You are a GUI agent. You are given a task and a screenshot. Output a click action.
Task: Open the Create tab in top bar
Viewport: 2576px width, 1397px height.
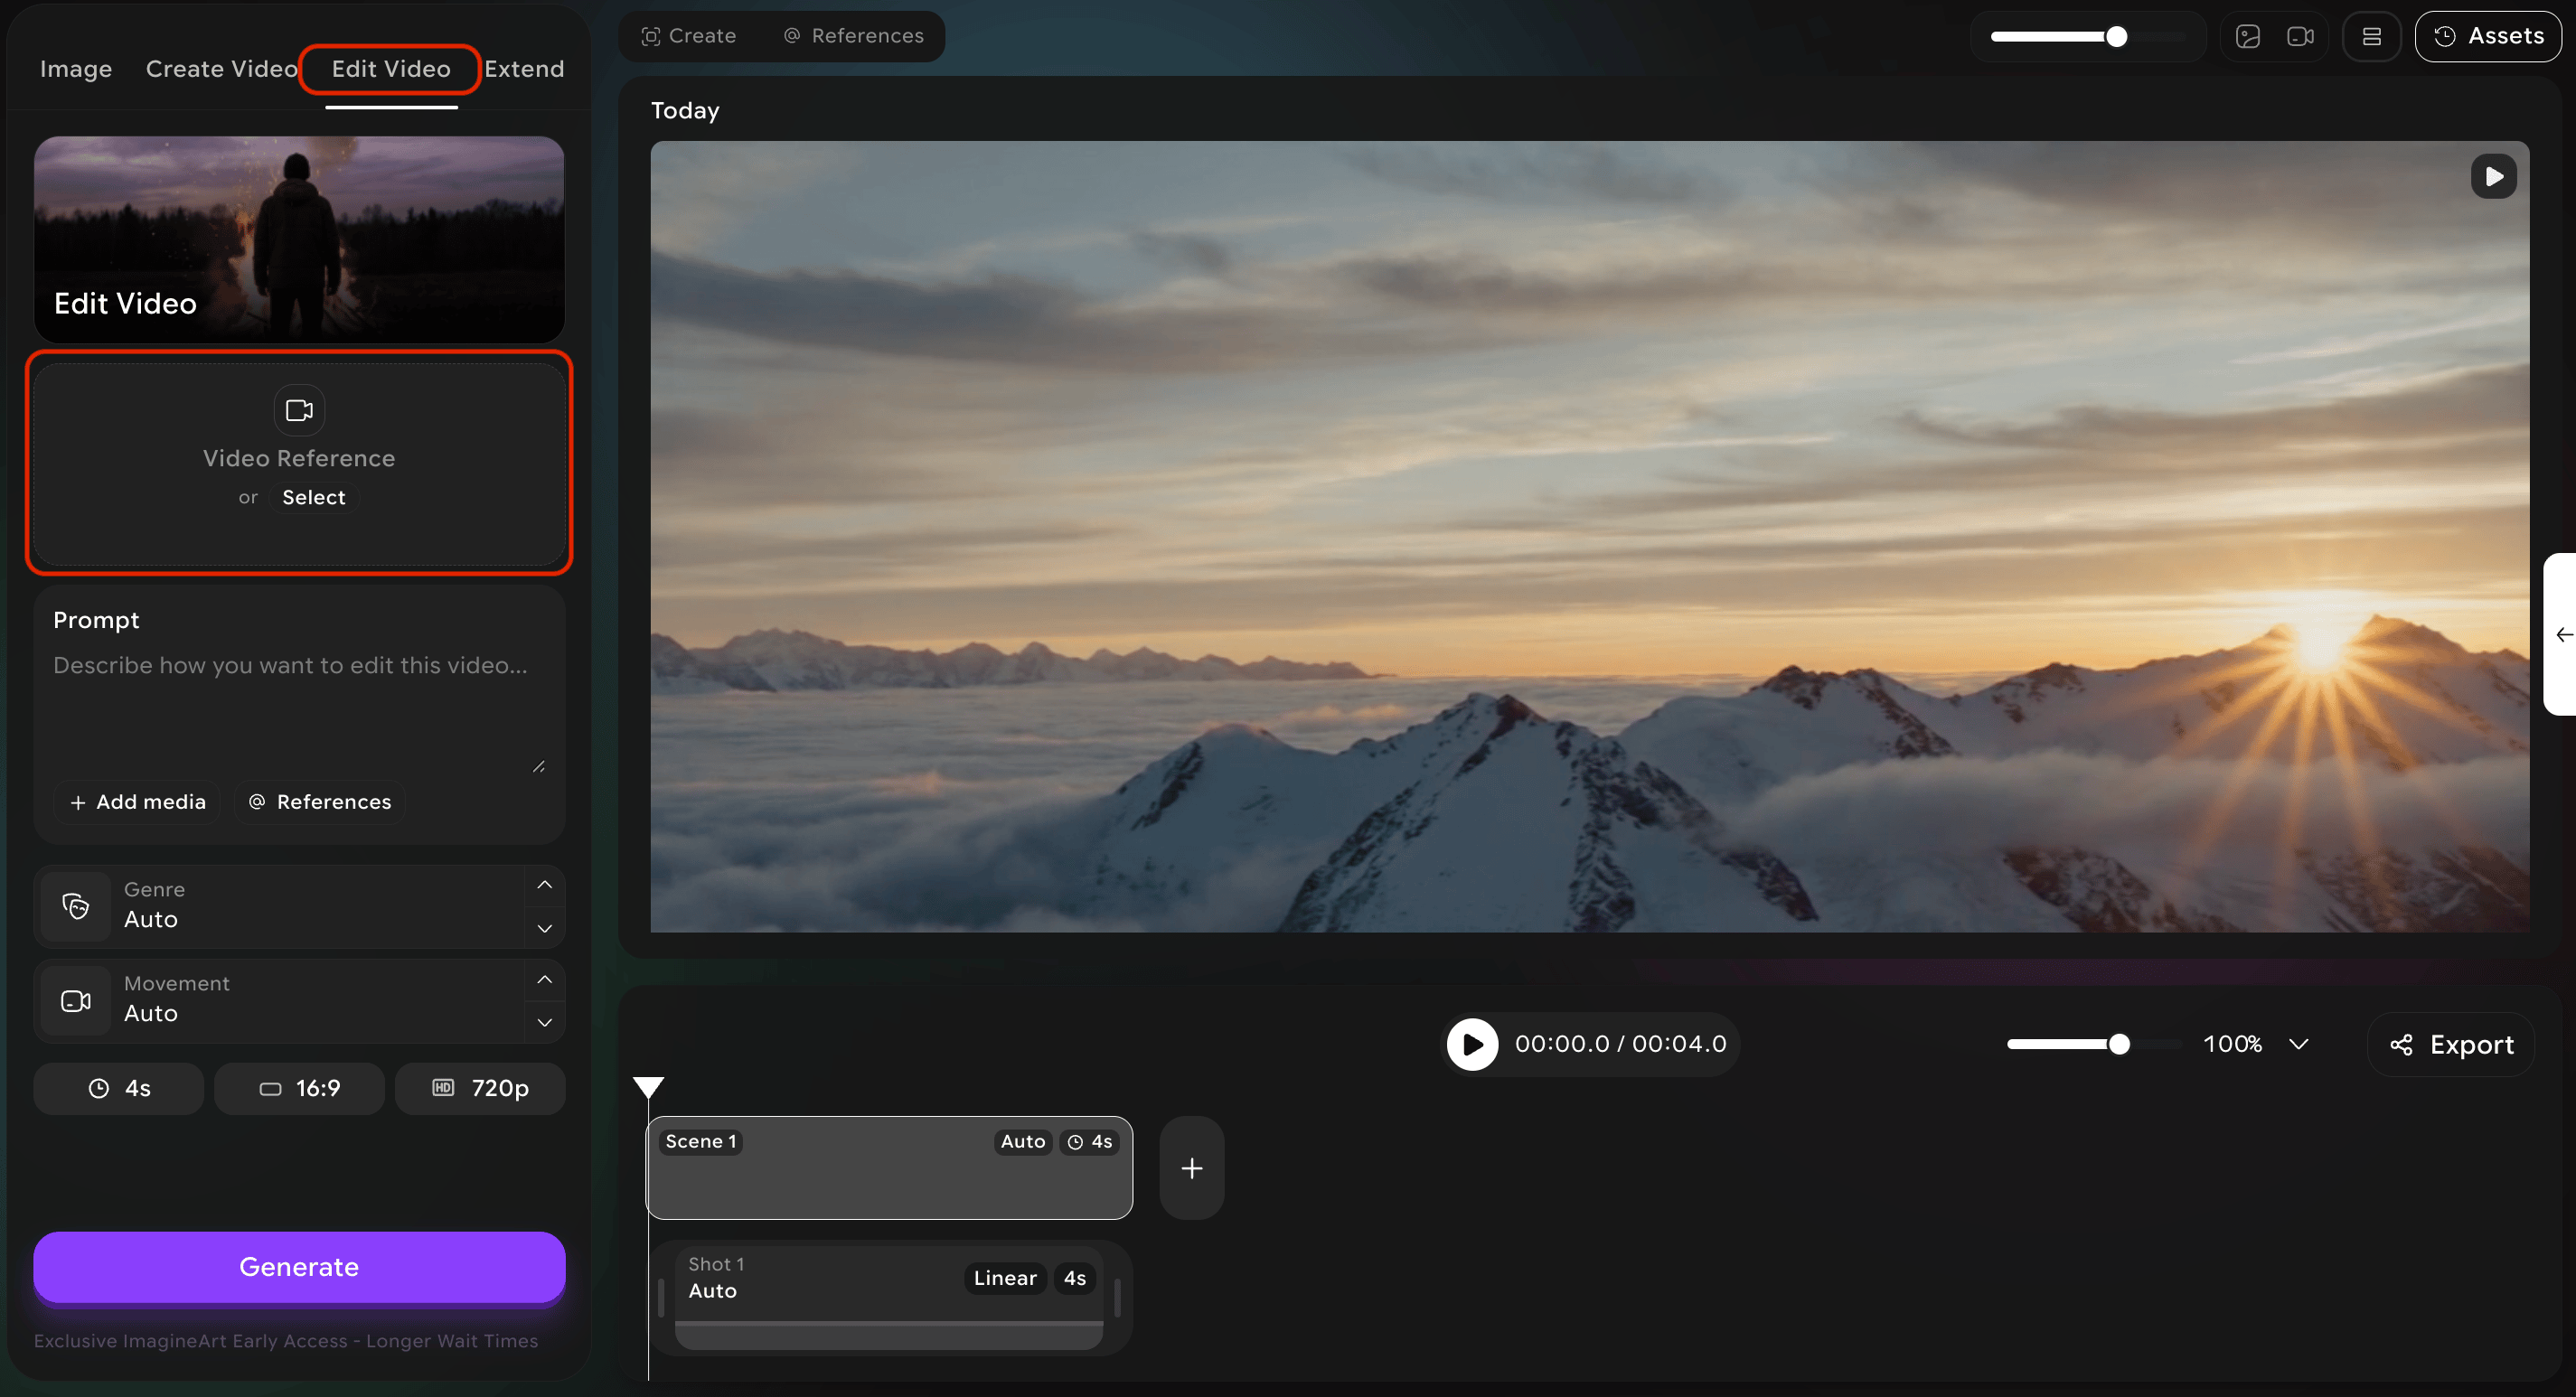[689, 36]
